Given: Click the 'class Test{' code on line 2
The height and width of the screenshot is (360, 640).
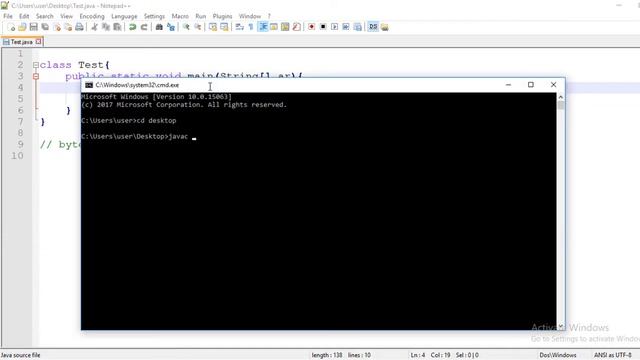Looking at the screenshot, I should click(x=75, y=65).
